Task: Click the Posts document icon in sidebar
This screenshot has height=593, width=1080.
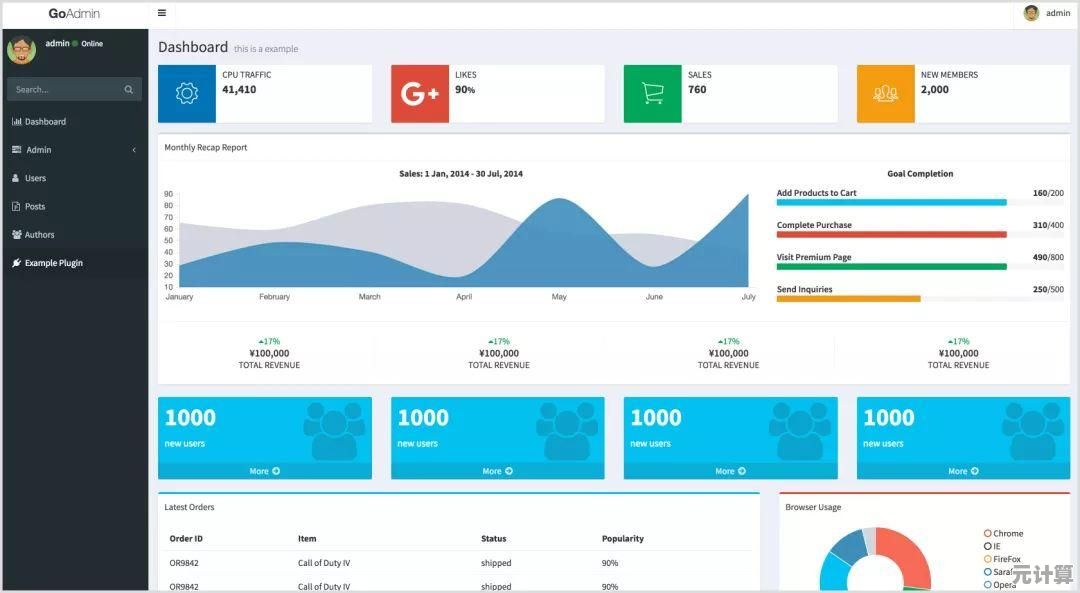Action: 16,207
